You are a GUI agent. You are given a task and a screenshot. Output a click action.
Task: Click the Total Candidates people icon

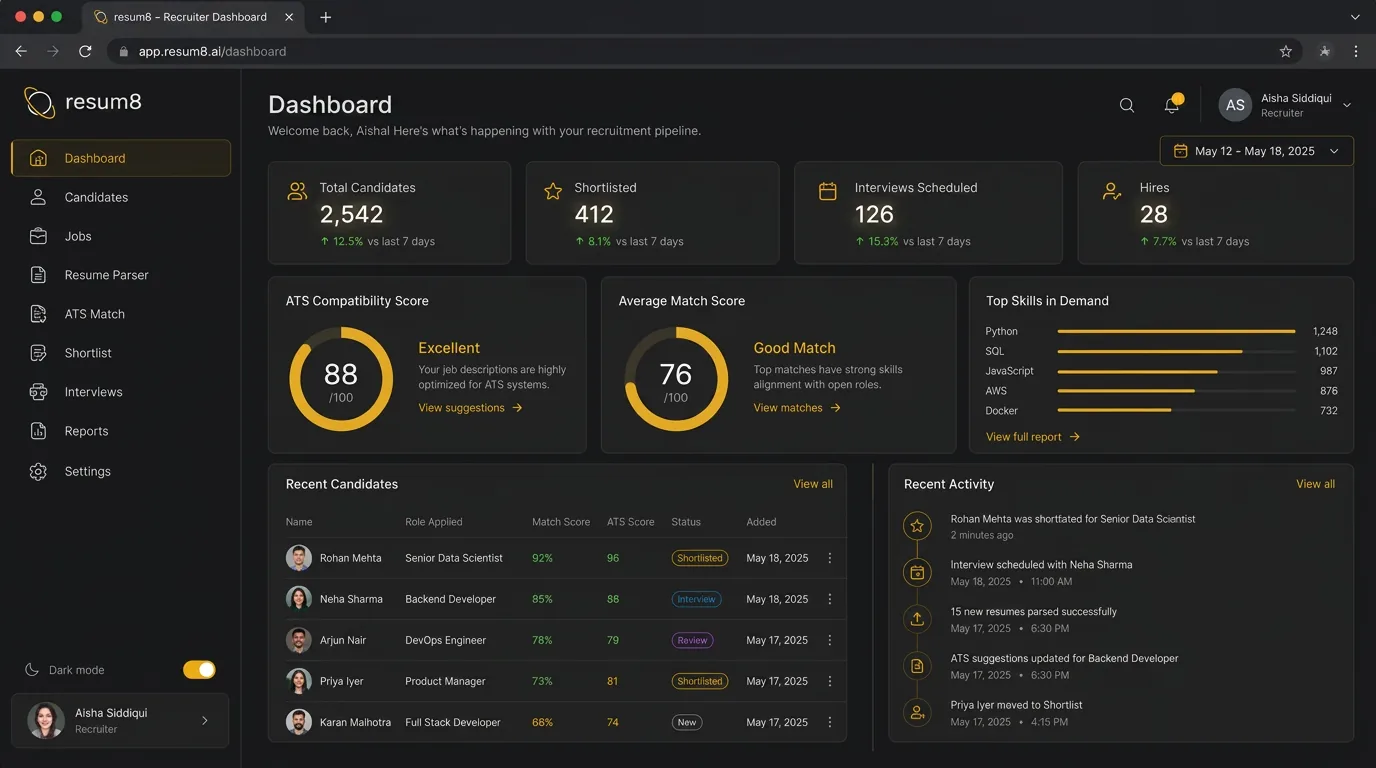pos(297,191)
